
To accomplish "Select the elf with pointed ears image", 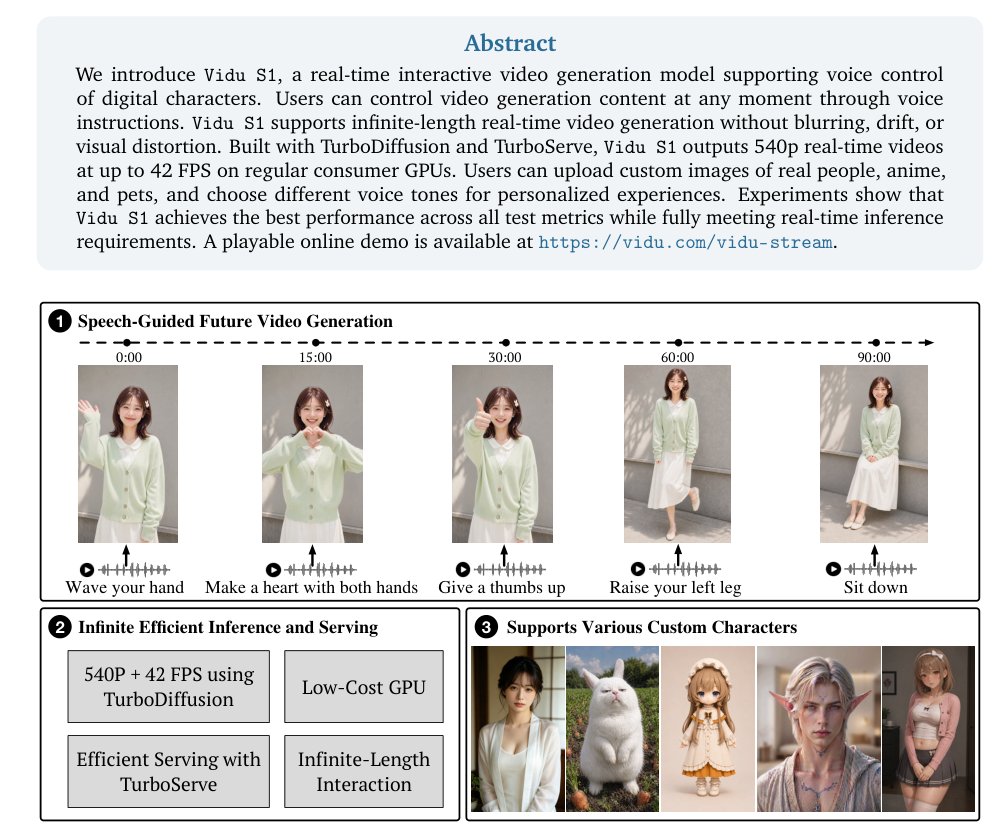I will 818,728.
